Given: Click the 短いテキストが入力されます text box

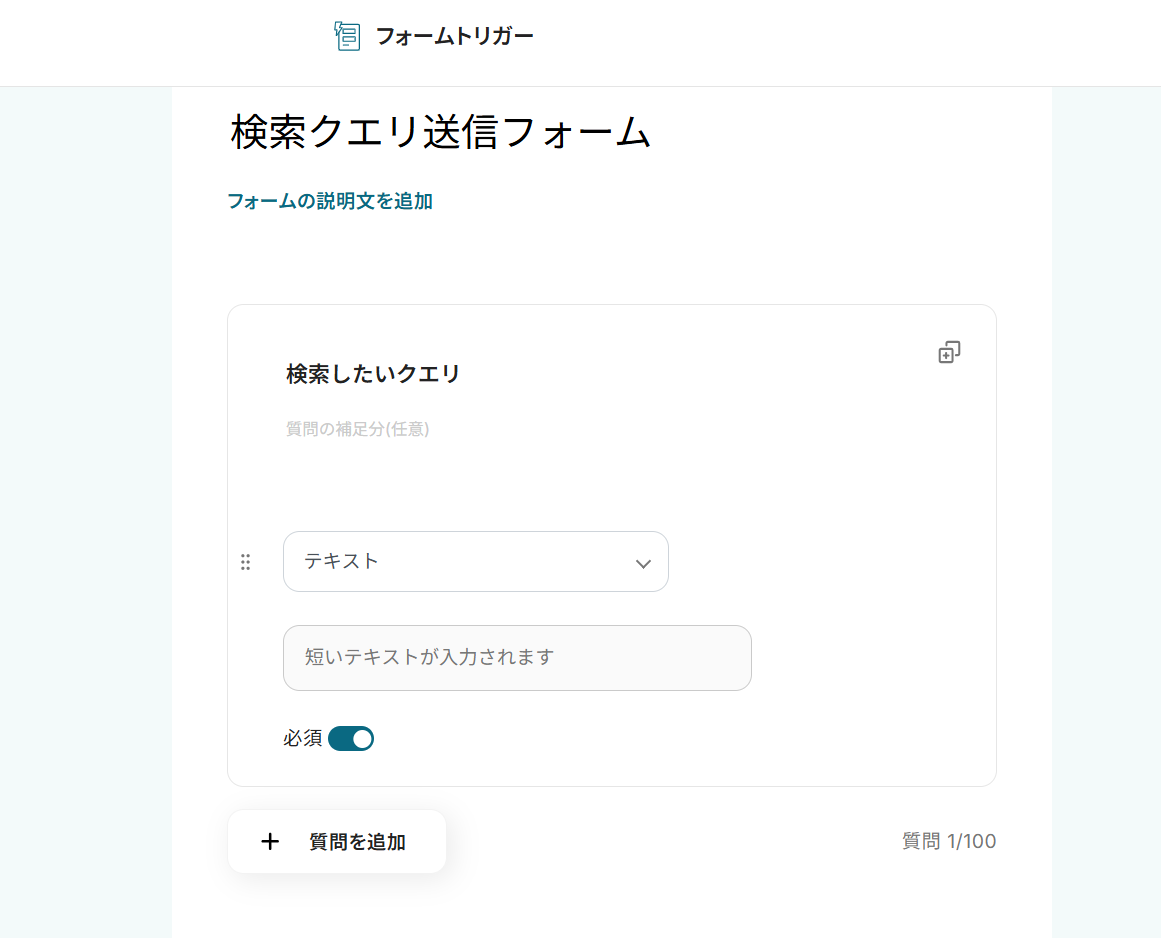Looking at the screenshot, I should (517, 658).
